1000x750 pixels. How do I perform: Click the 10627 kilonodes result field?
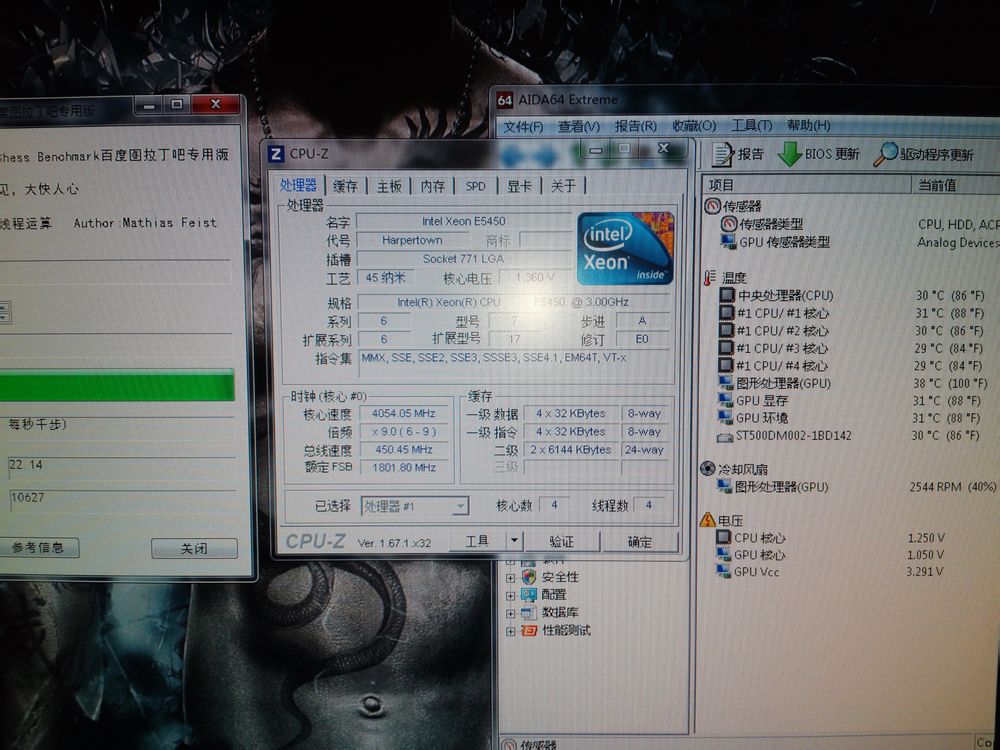121,499
